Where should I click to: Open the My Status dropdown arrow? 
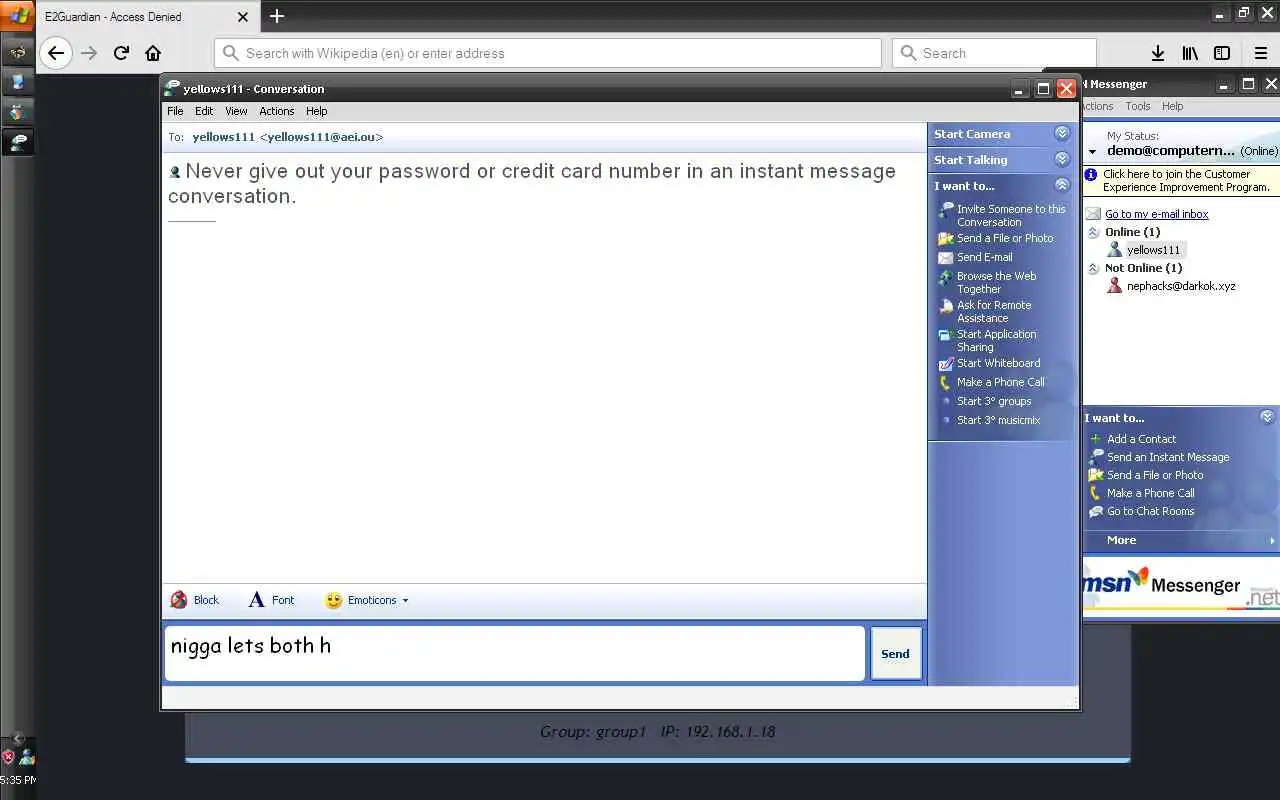[x=1093, y=152]
